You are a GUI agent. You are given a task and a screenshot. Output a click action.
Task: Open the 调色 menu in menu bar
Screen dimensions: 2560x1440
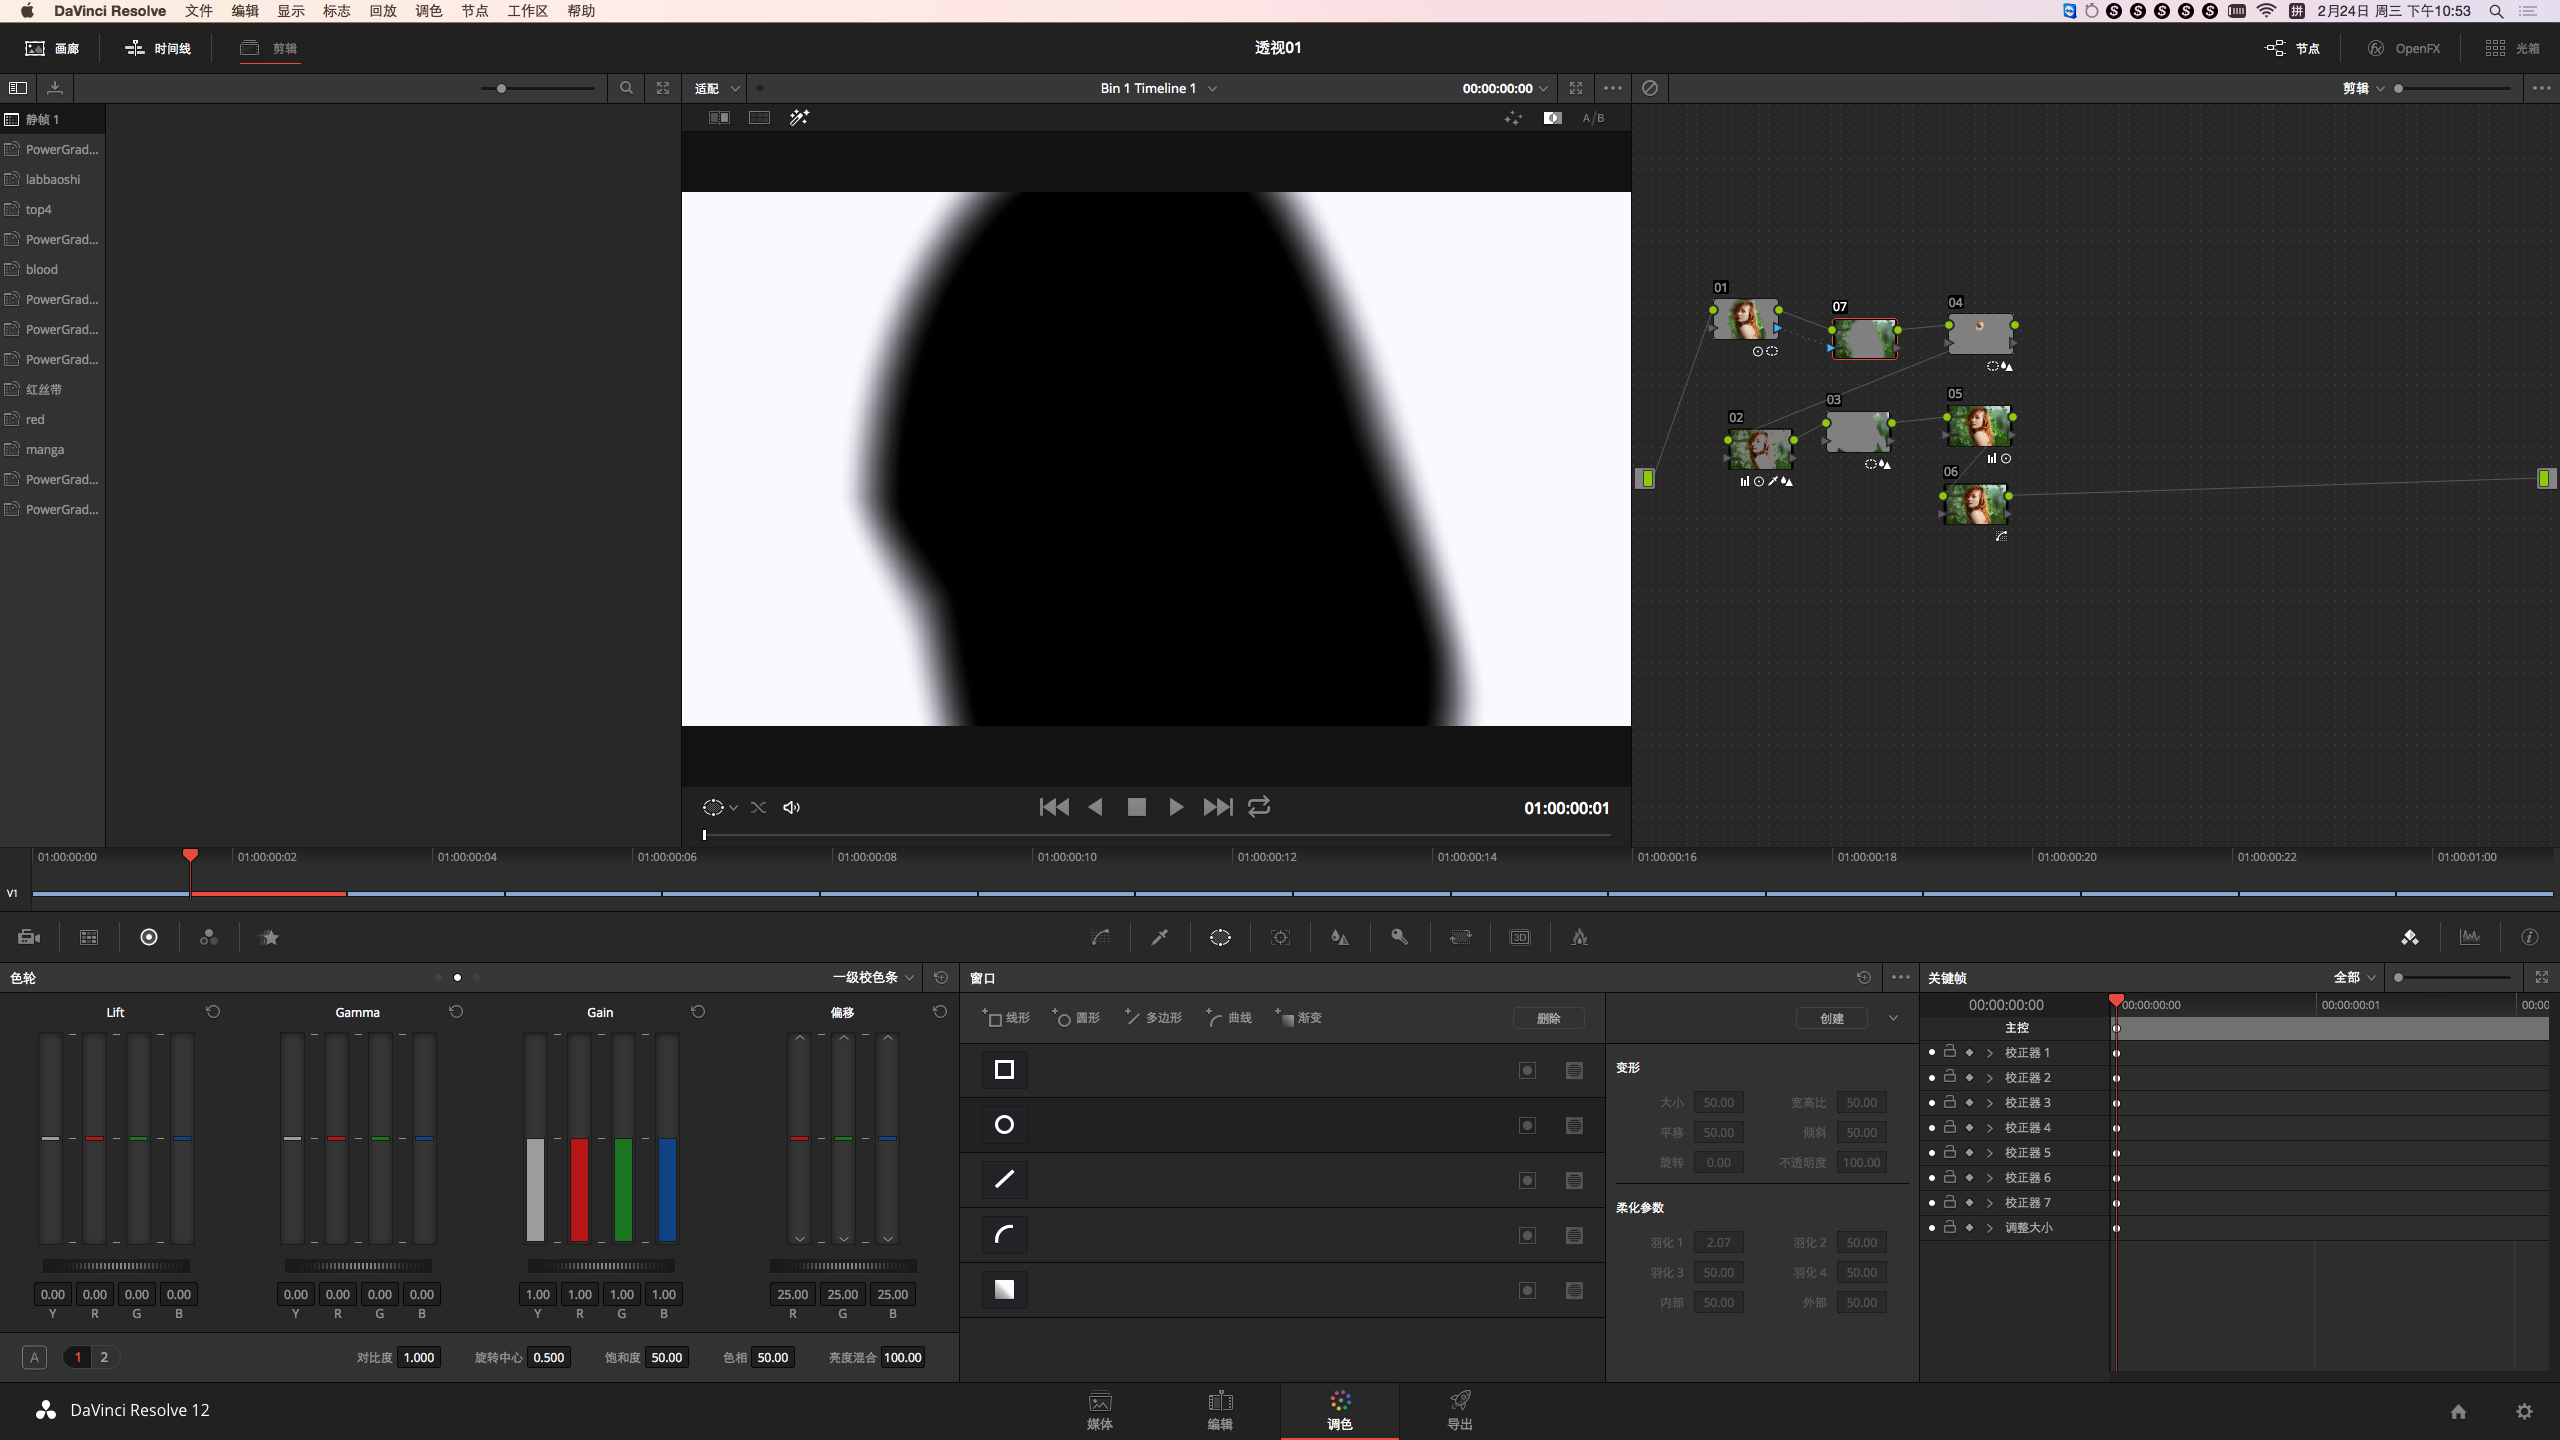(x=428, y=11)
